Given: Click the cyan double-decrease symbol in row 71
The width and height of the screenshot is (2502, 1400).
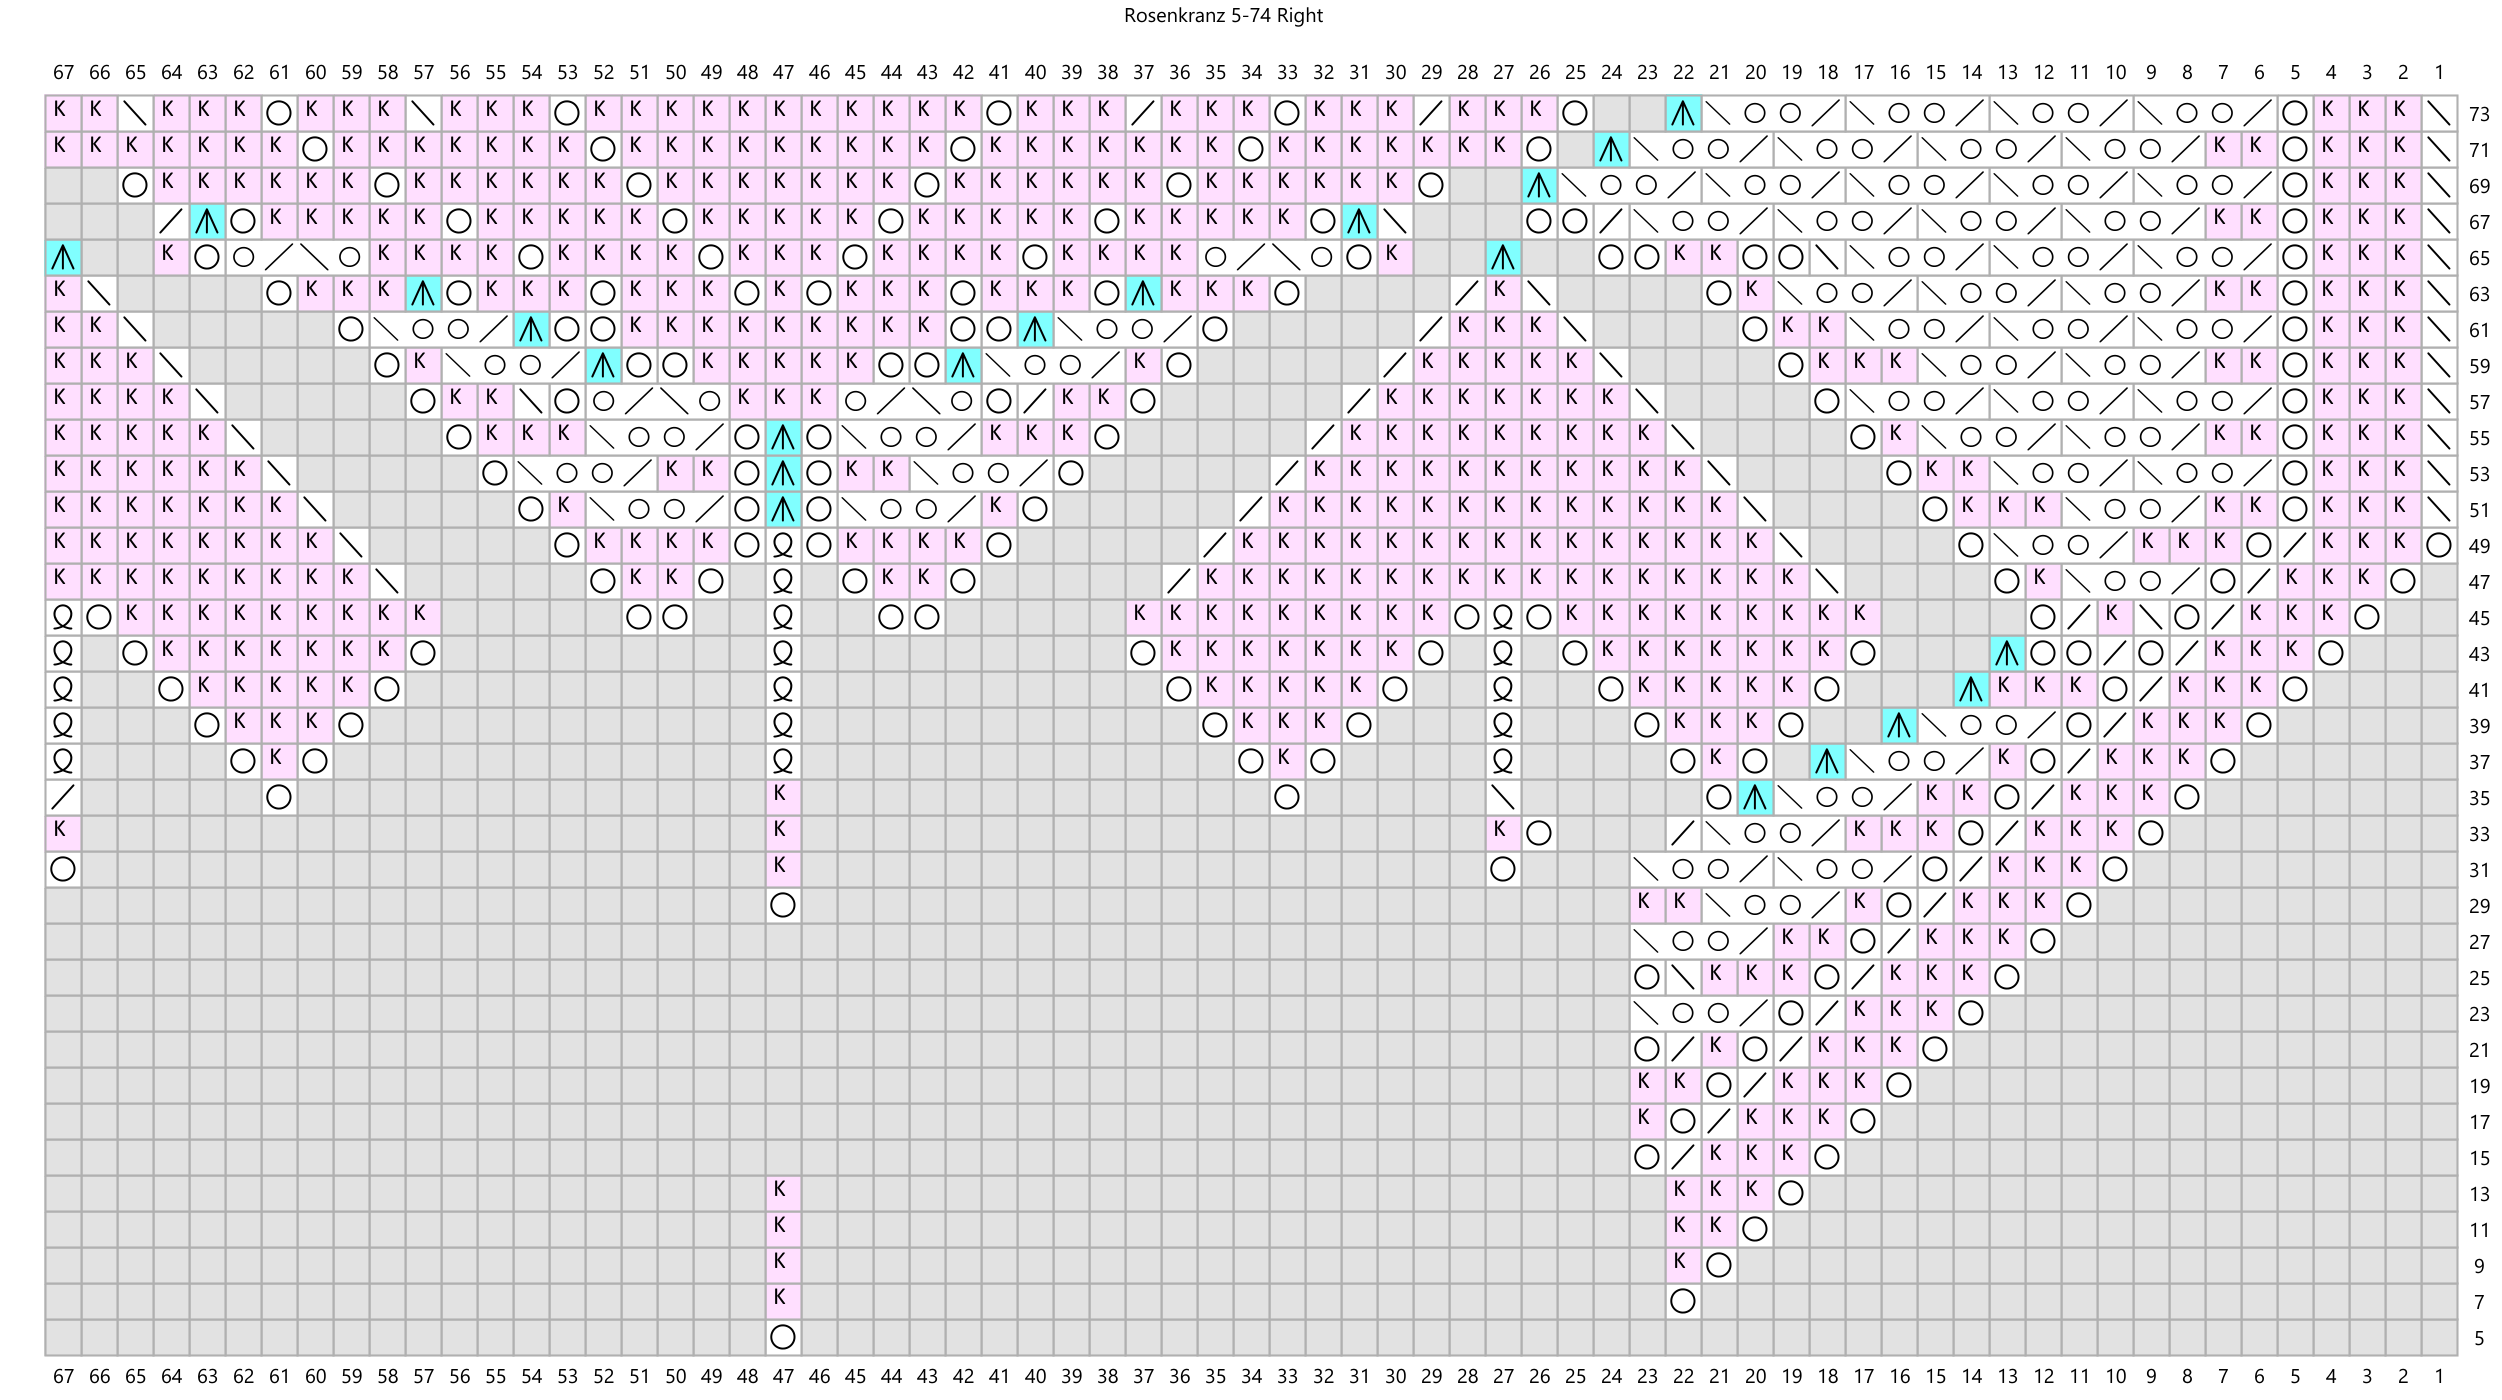Looking at the screenshot, I should click(1611, 150).
